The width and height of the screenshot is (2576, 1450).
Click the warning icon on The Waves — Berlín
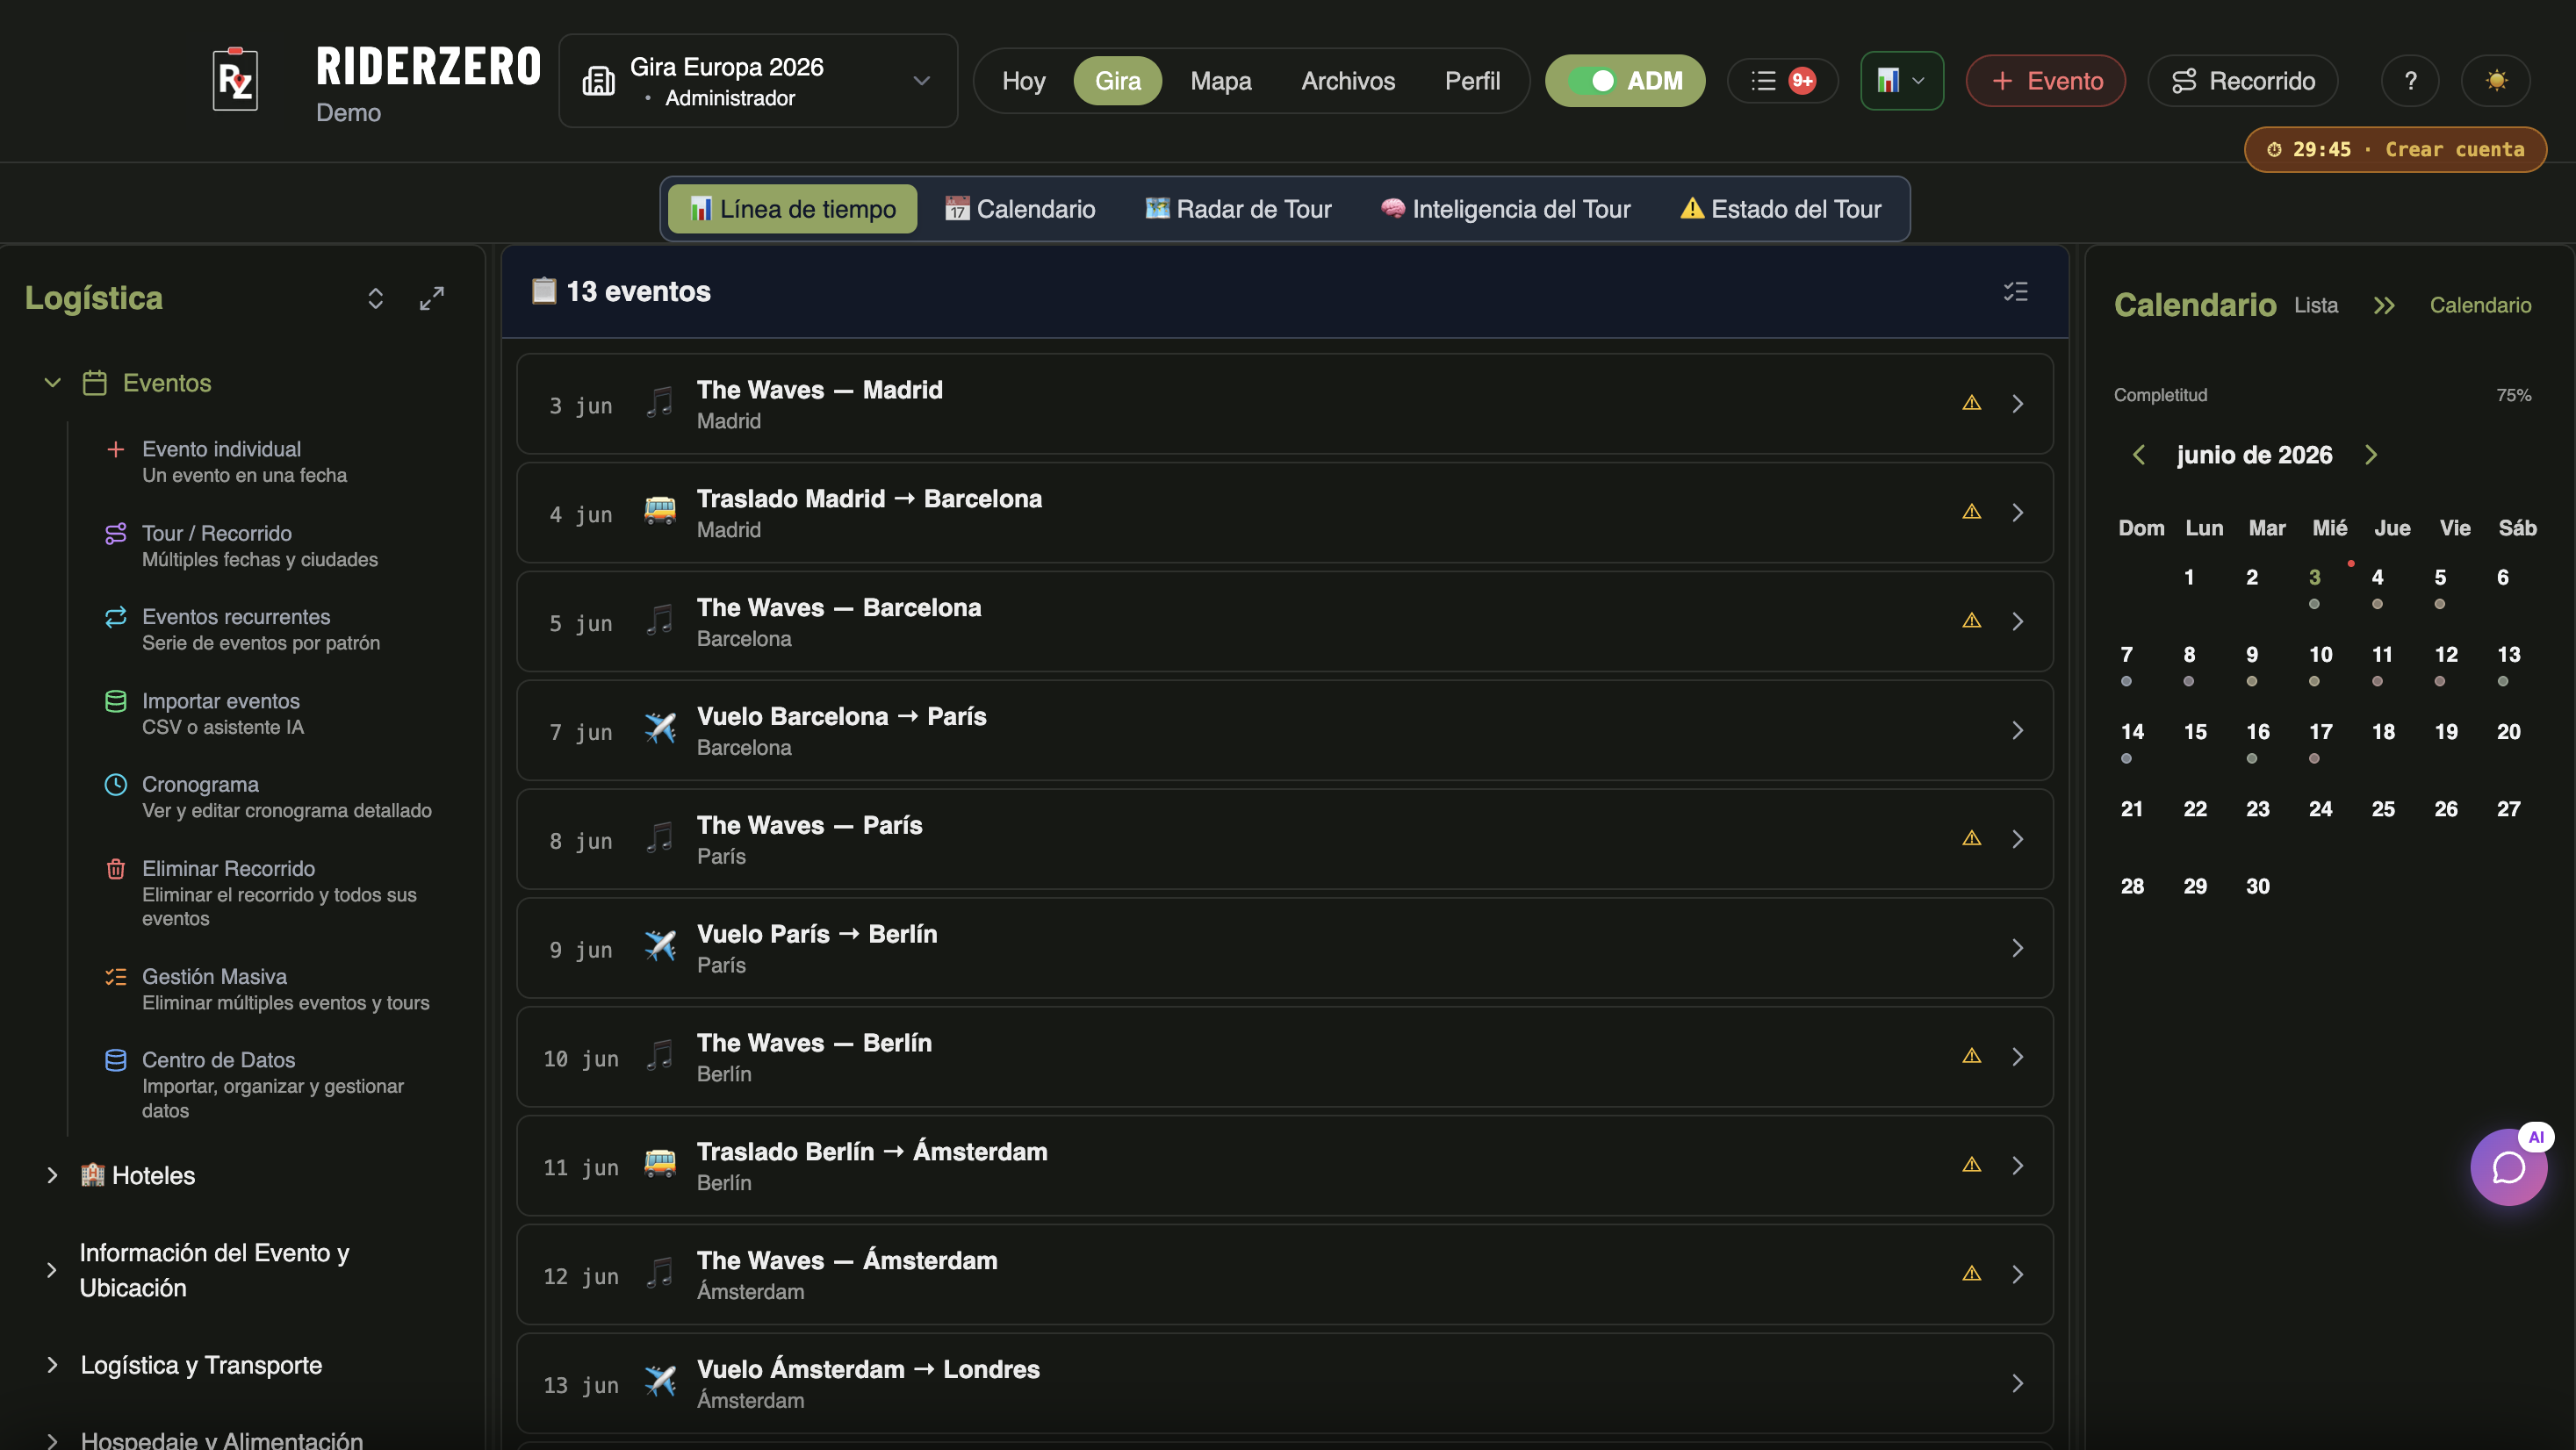point(1971,1056)
